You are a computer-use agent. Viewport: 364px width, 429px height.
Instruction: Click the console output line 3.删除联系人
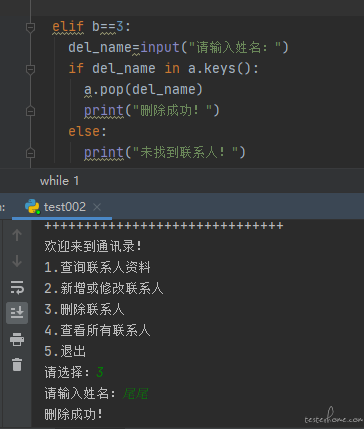point(84,310)
